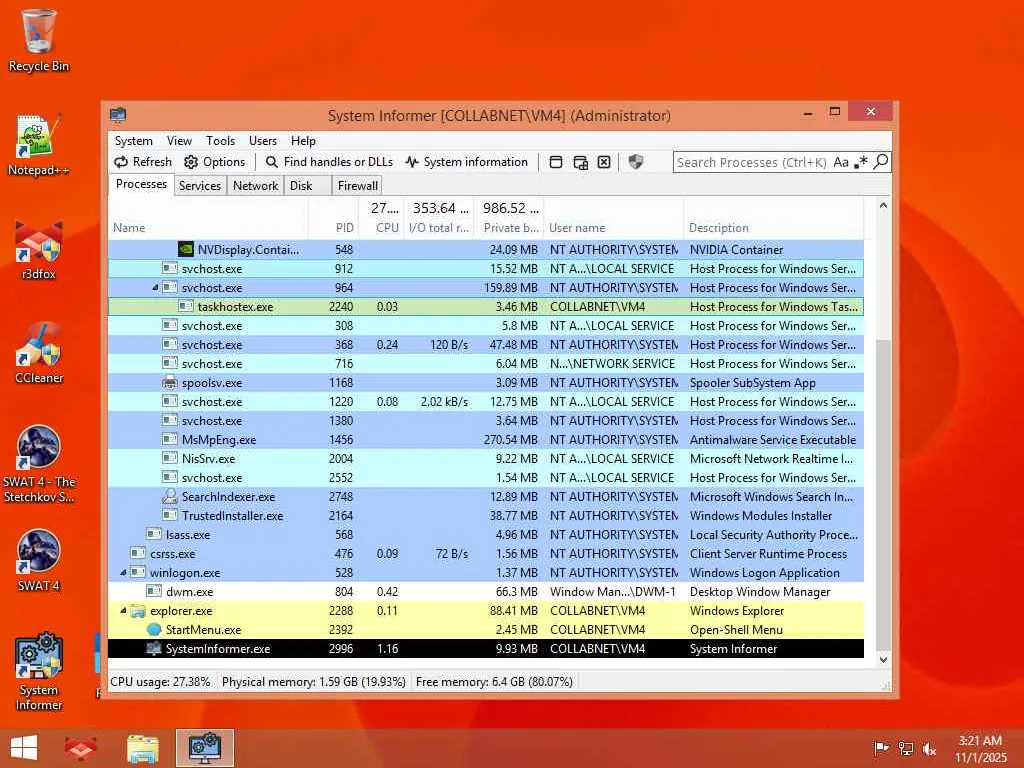The height and width of the screenshot is (768, 1024).
Task: Click the network tray icon
Action: tap(906, 748)
